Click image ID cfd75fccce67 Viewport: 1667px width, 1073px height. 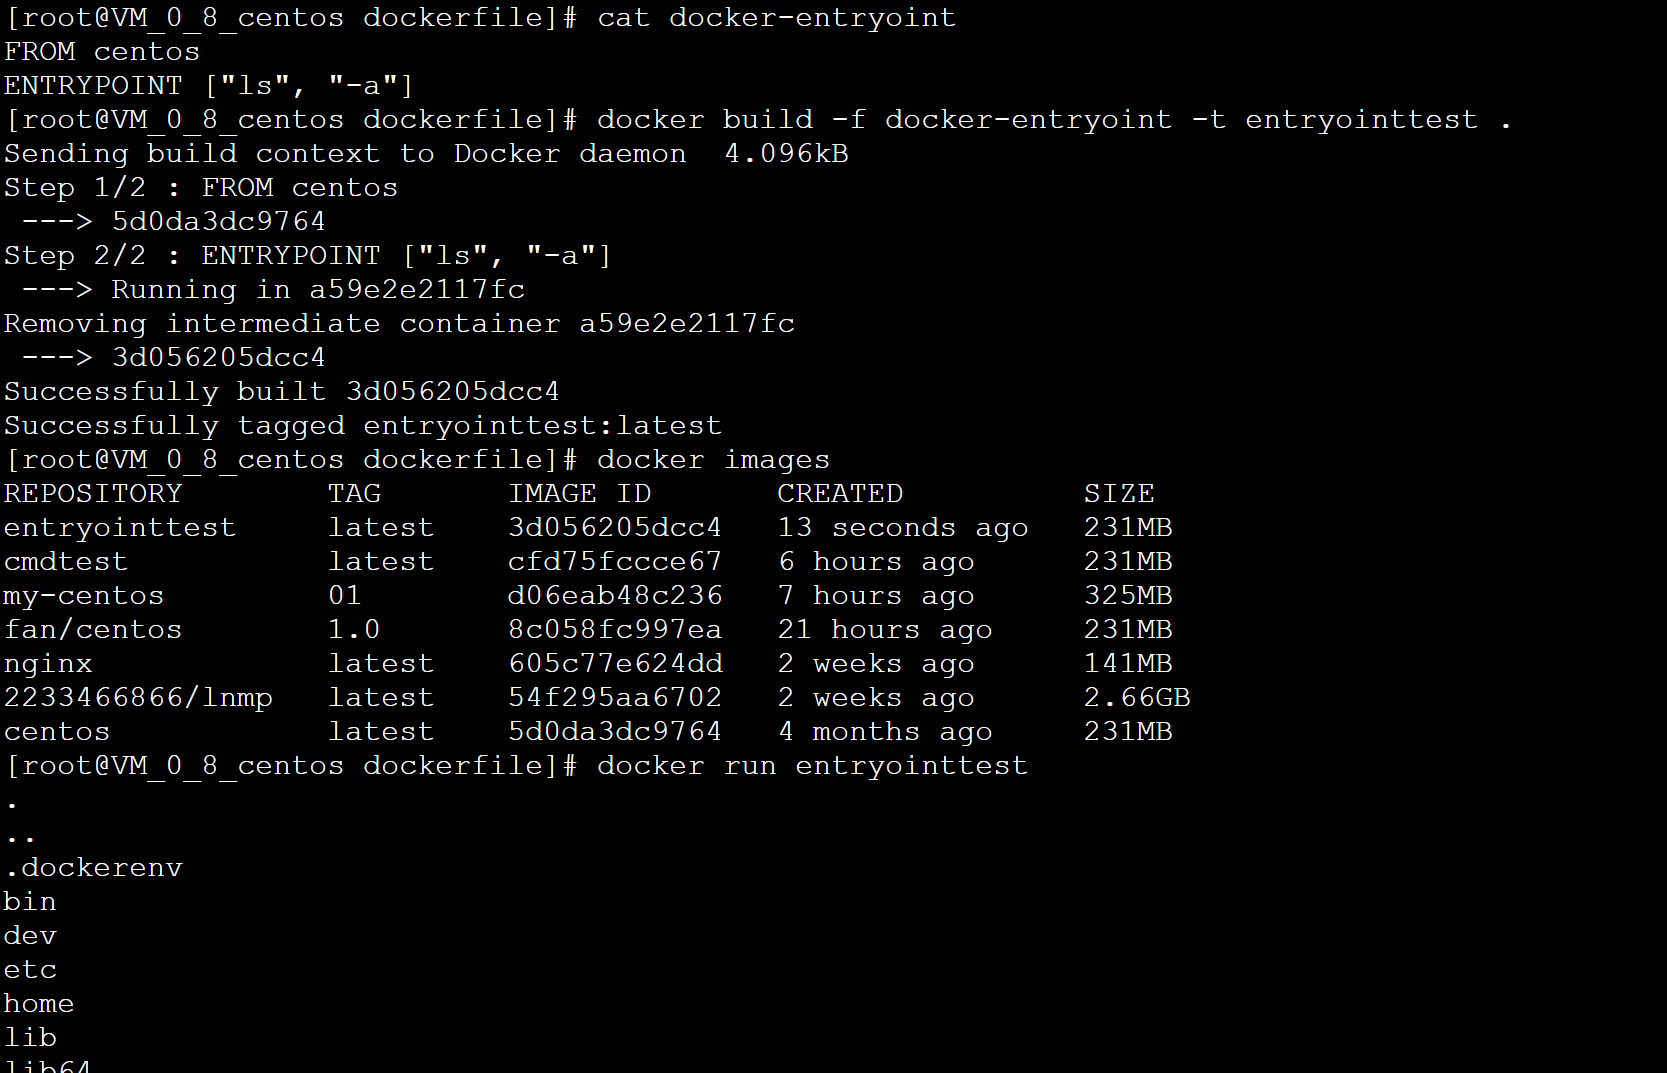pyautogui.click(x=614, y=562)
